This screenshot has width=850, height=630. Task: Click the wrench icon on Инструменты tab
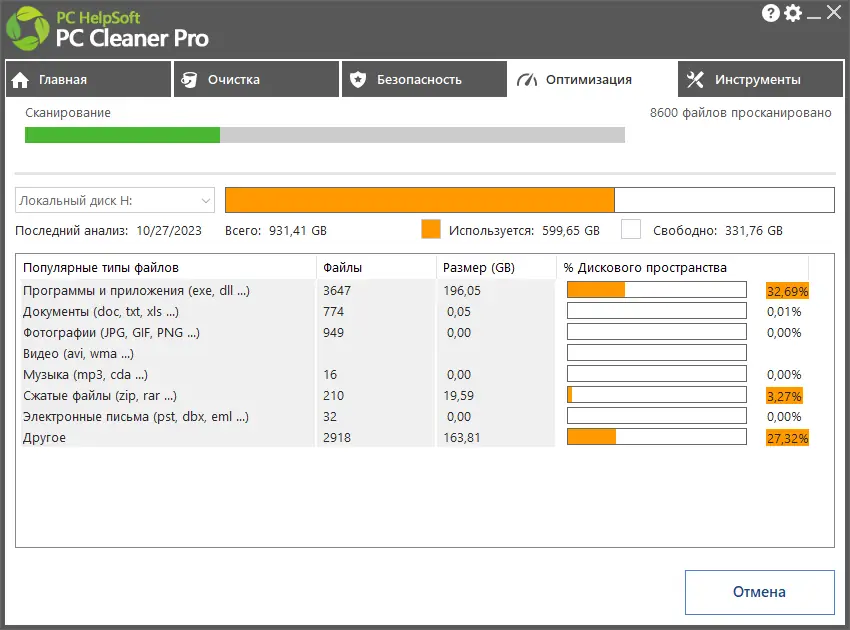click(695, 80)
